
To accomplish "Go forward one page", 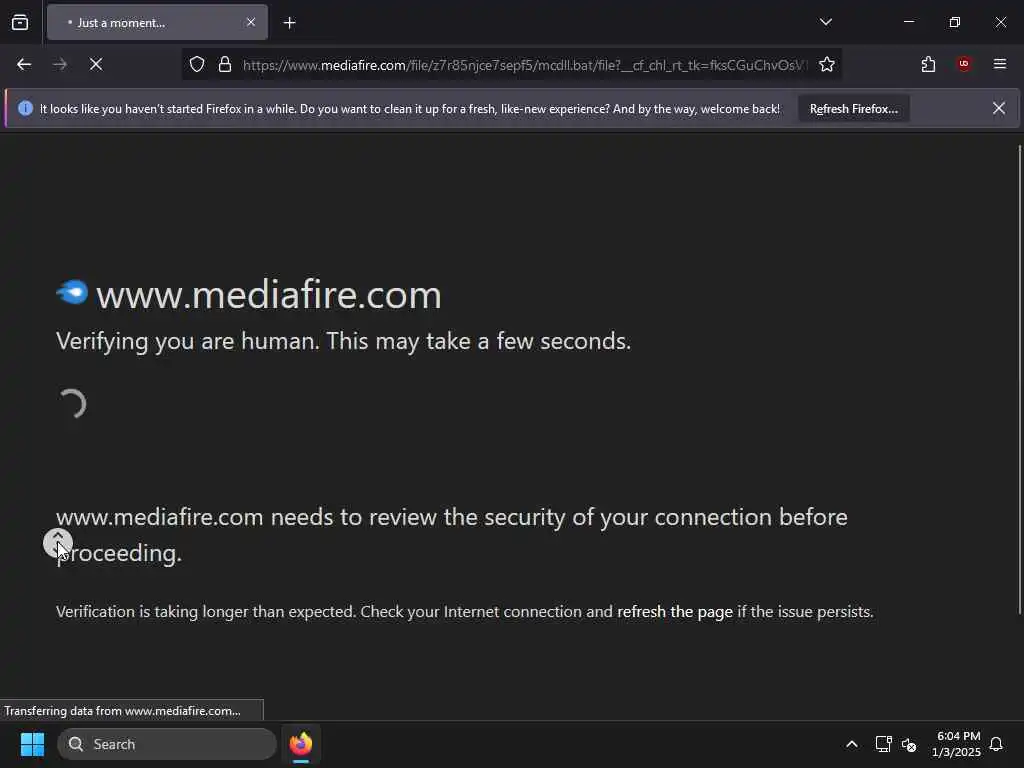I will point(59,64).
